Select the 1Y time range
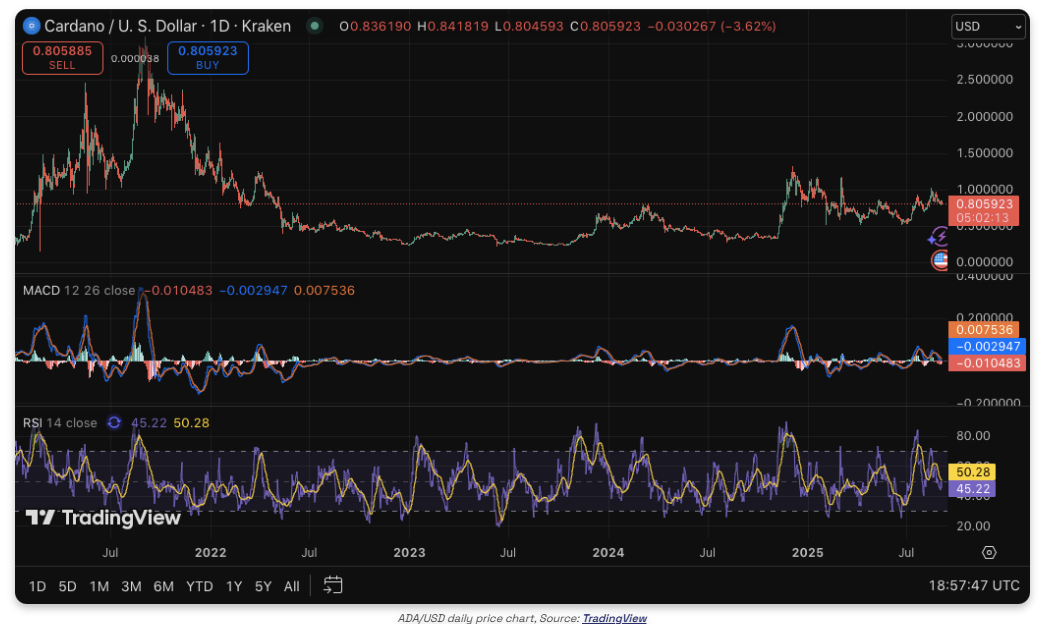This screenshot has width=1040, height=624. (233, 586)
